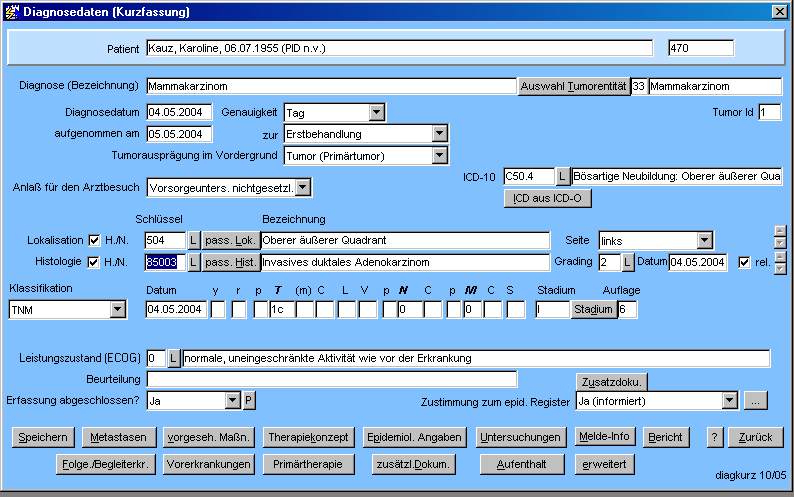The width and height of the screenshot is (794, 497).
Task: Click the Speichern button
Action: pyautogui.click(x=43, y=438)
